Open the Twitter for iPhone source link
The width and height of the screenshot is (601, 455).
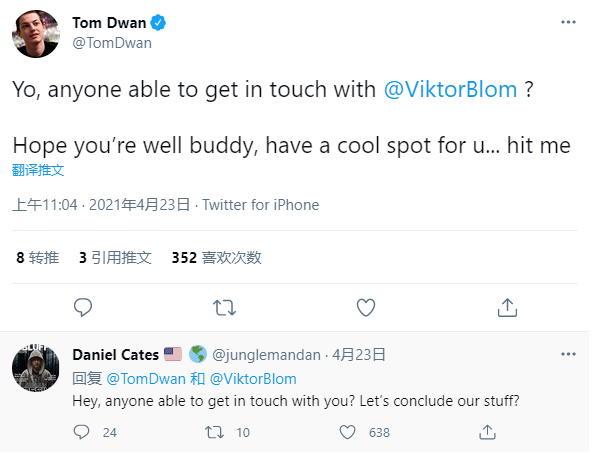[x=261, y=205]
